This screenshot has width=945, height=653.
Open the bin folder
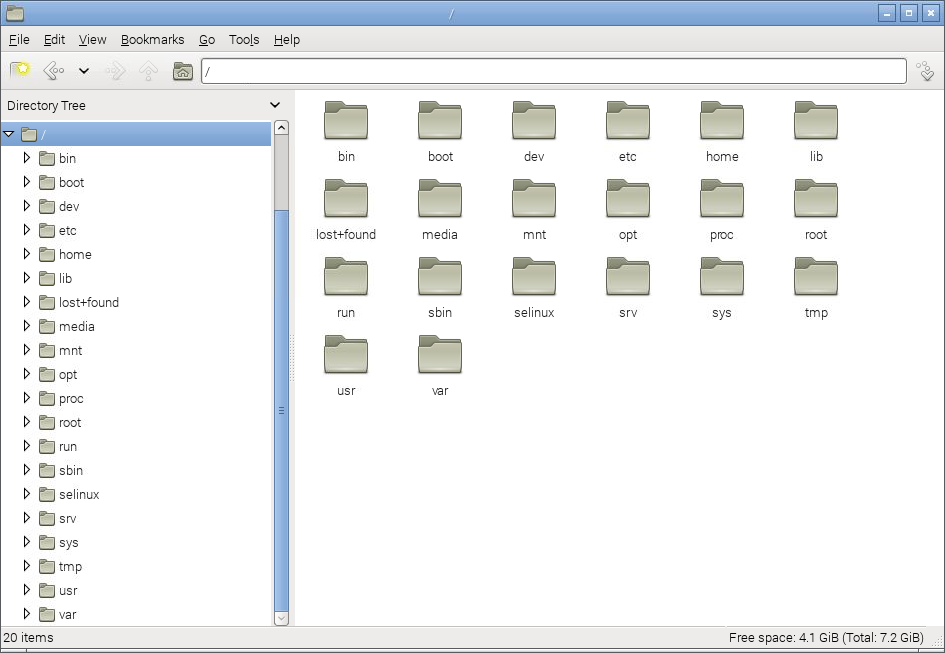(345, 122)
